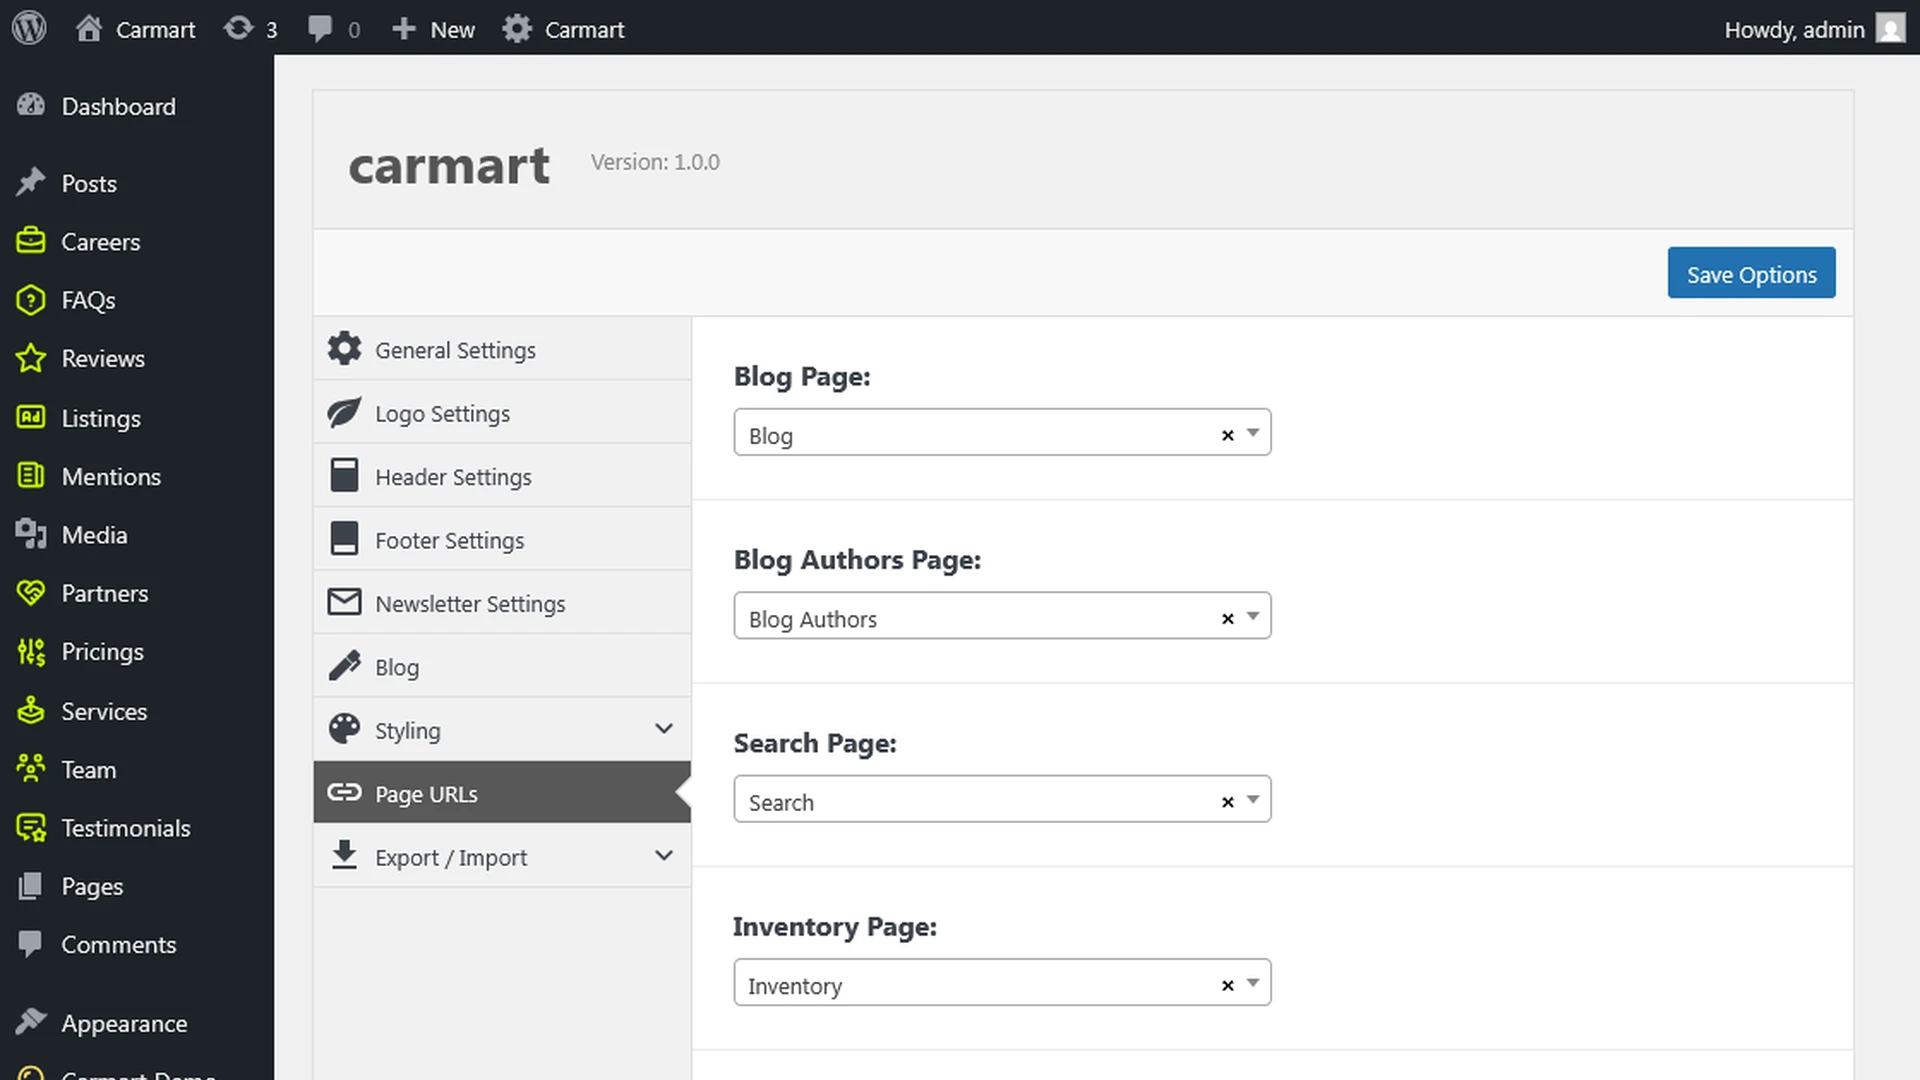
Task: Open the Mentions icon
Action: [31, 476]
